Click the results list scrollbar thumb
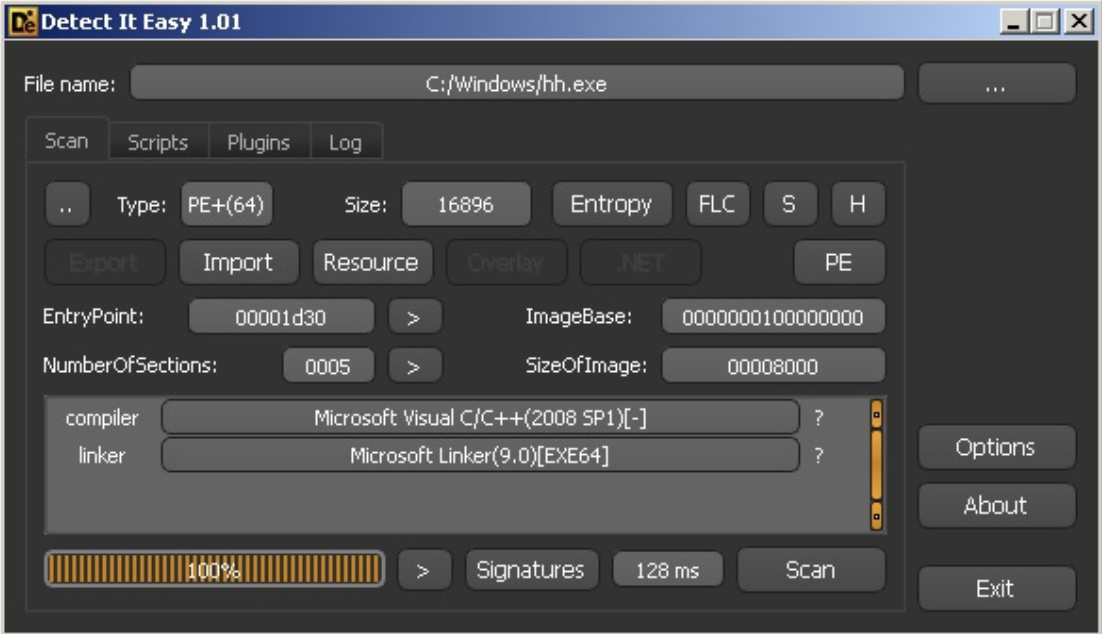This screenshot has width=1102, height=634. coord(876,465)
